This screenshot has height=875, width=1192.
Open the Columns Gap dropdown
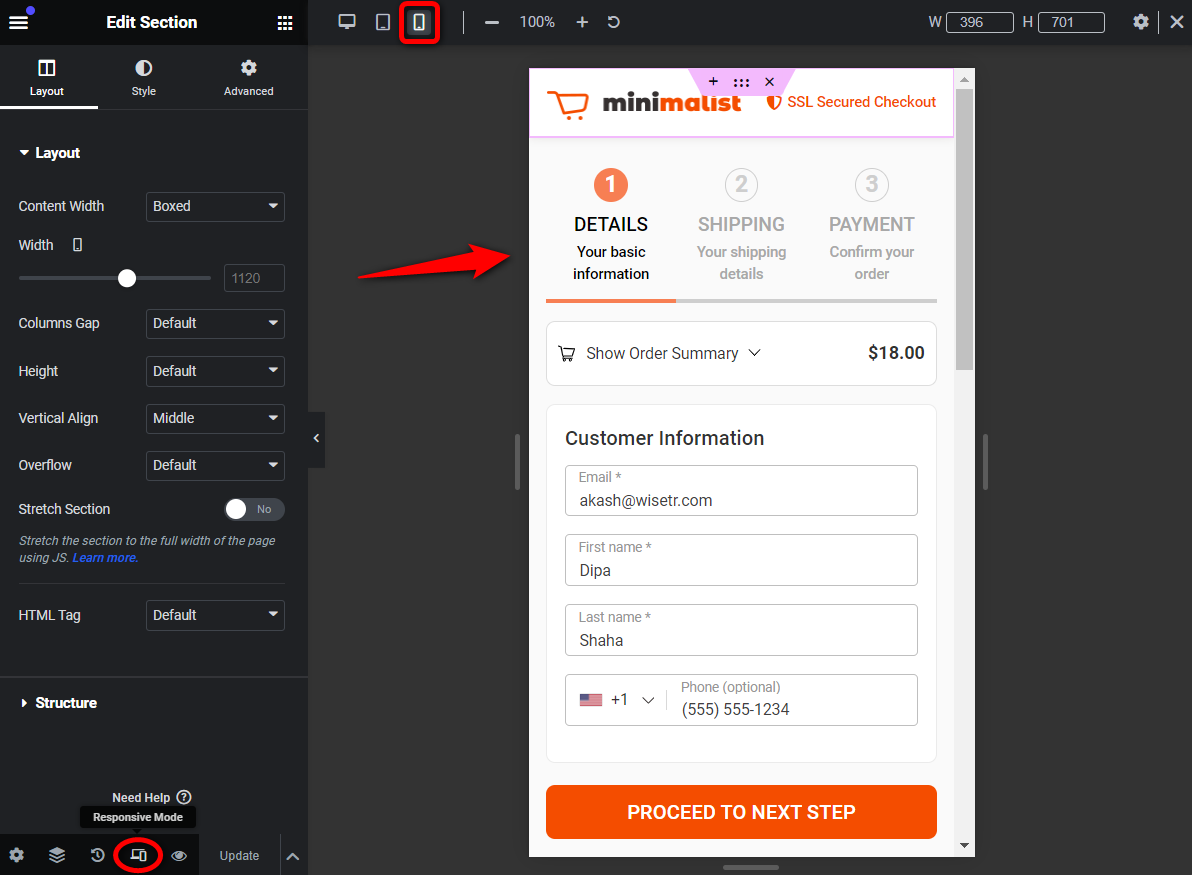(x=215, y=323)
